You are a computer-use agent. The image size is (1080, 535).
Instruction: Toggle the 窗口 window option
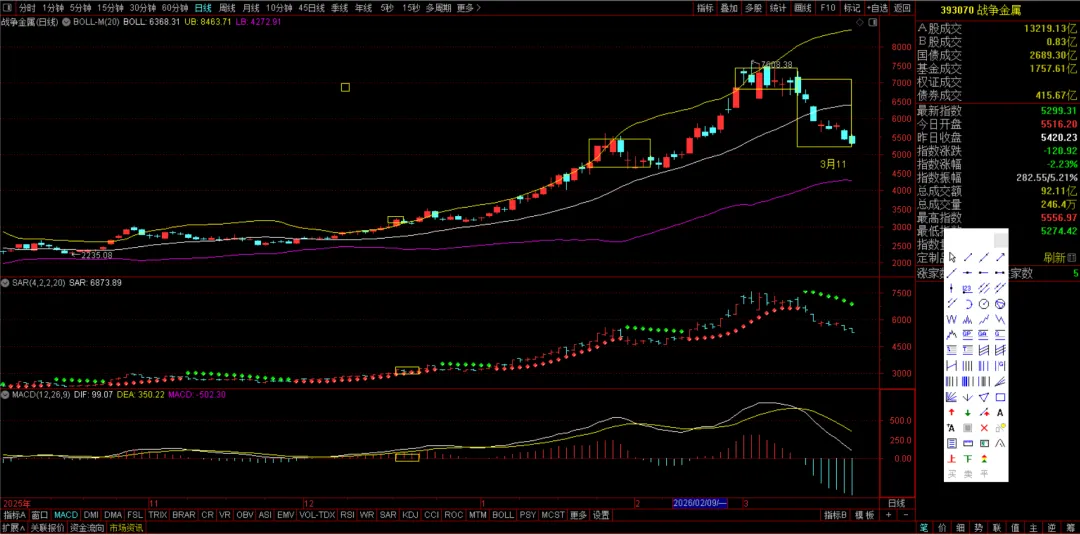coord(40,515)
